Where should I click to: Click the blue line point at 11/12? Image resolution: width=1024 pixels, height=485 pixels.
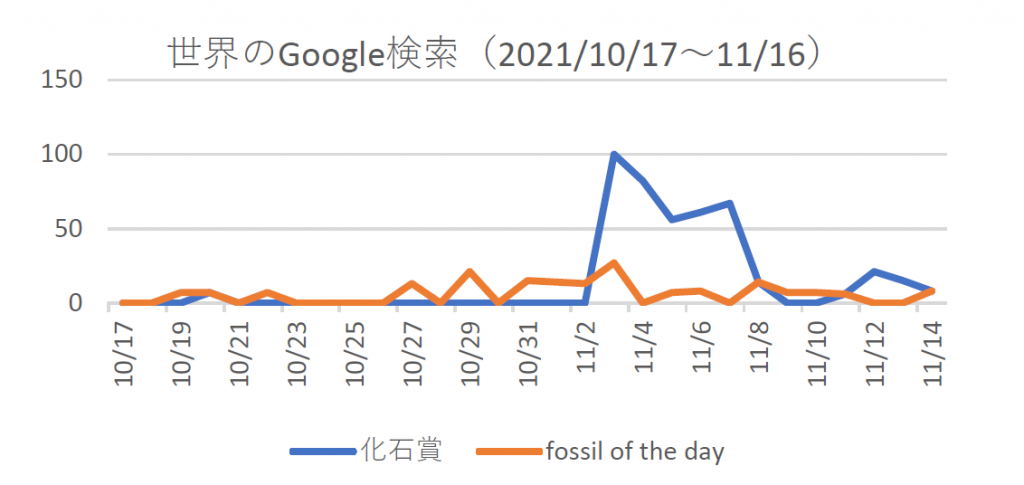pos(872,272)
